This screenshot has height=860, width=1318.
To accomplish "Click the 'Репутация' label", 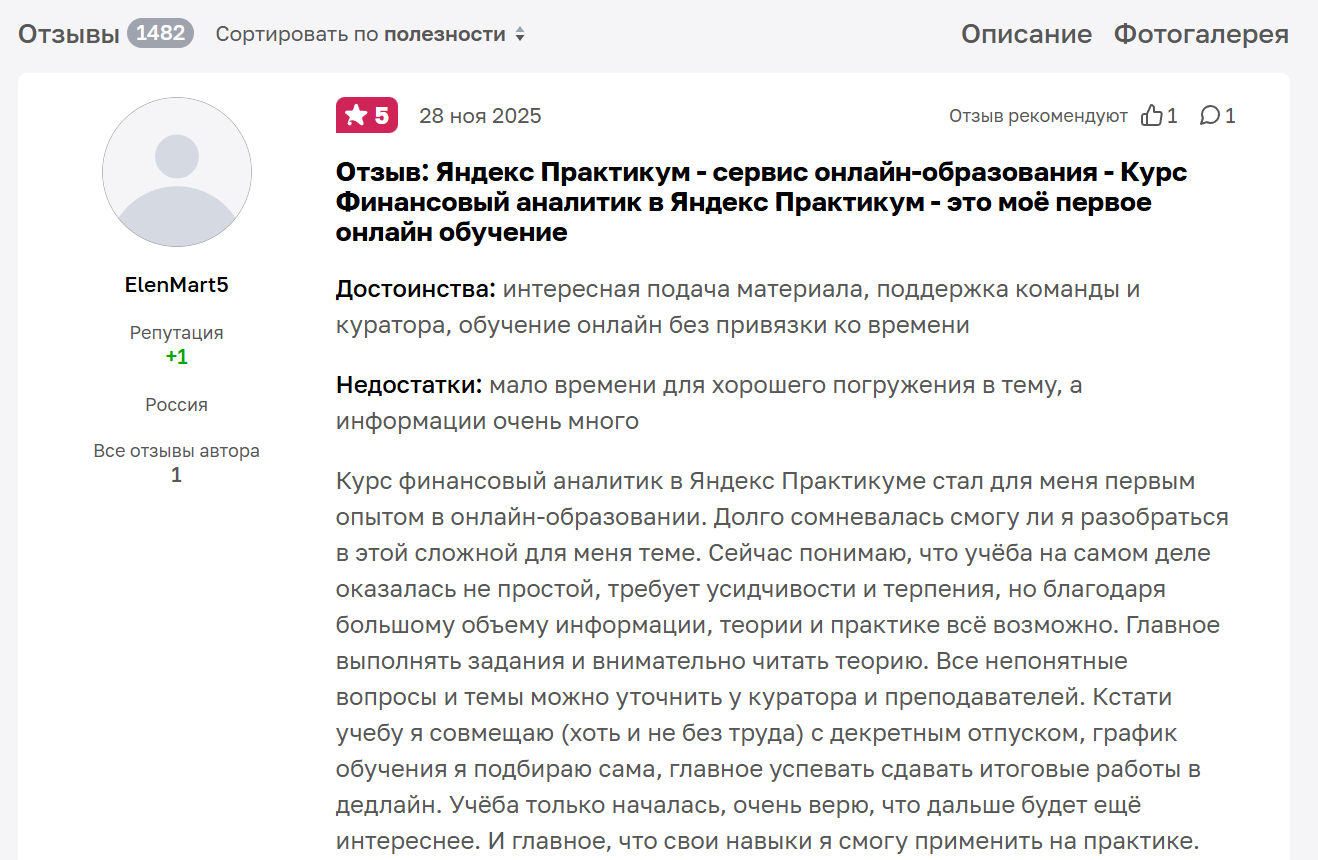I will click(x=177, y=333).
